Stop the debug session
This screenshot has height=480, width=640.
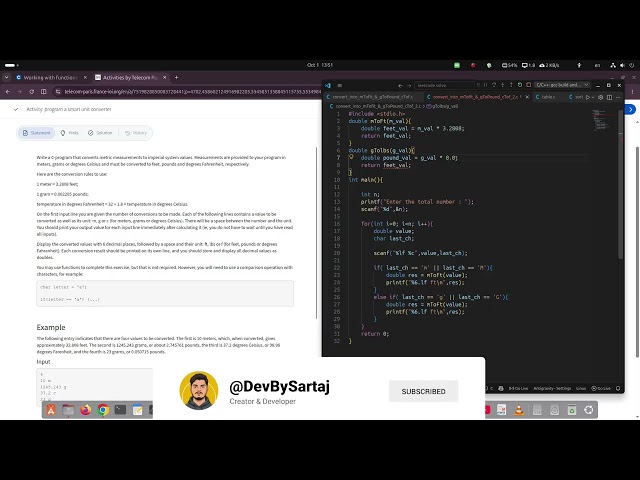click(x=529, y=85)
